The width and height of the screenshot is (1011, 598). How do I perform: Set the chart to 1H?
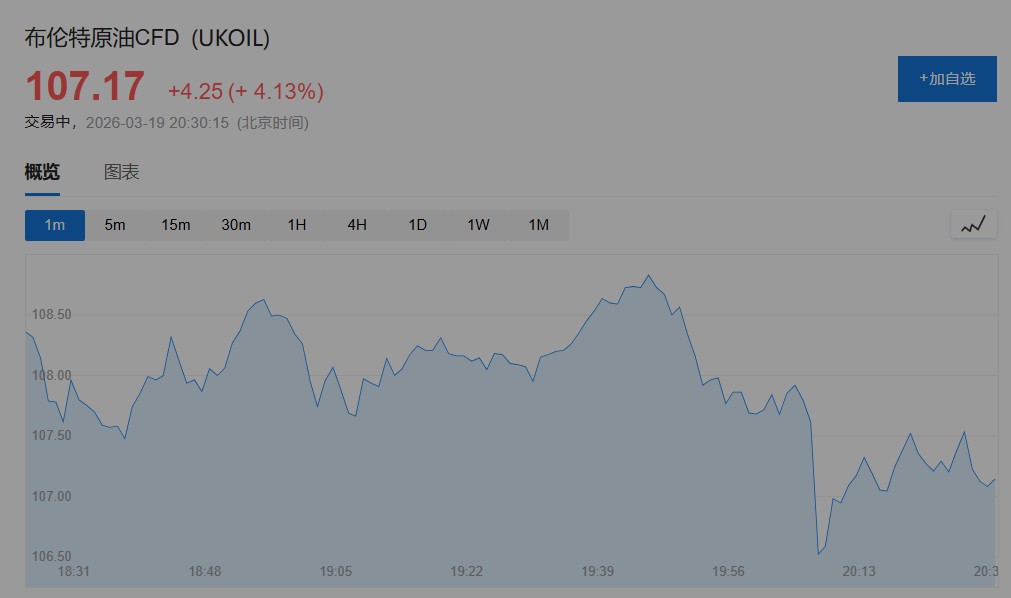(297, 225)
